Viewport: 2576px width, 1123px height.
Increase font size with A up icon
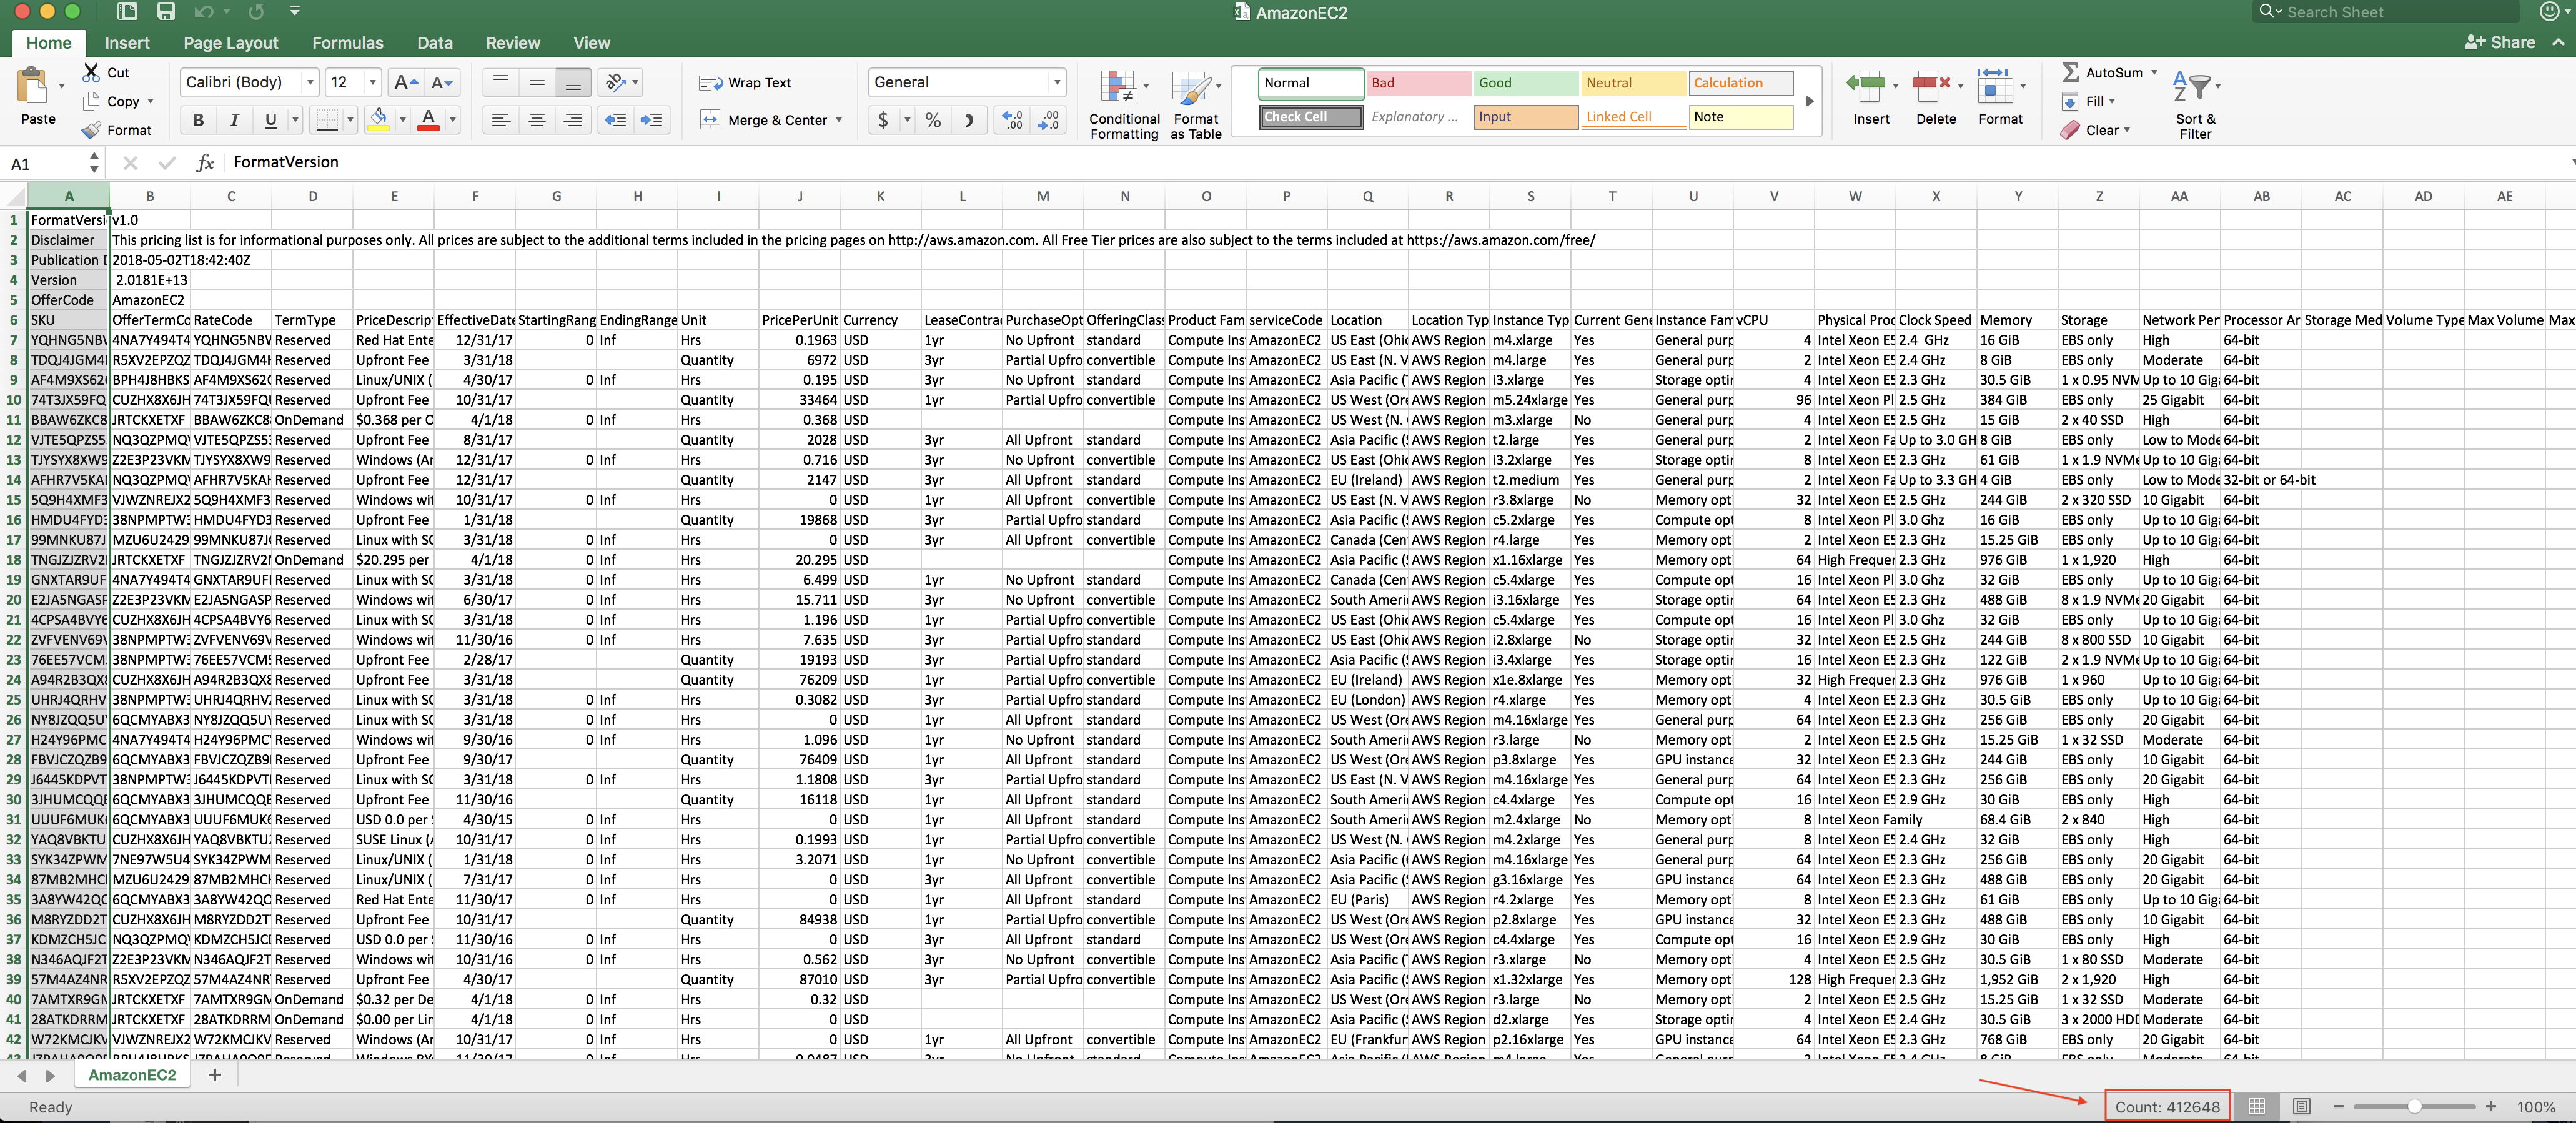point(405,82)
